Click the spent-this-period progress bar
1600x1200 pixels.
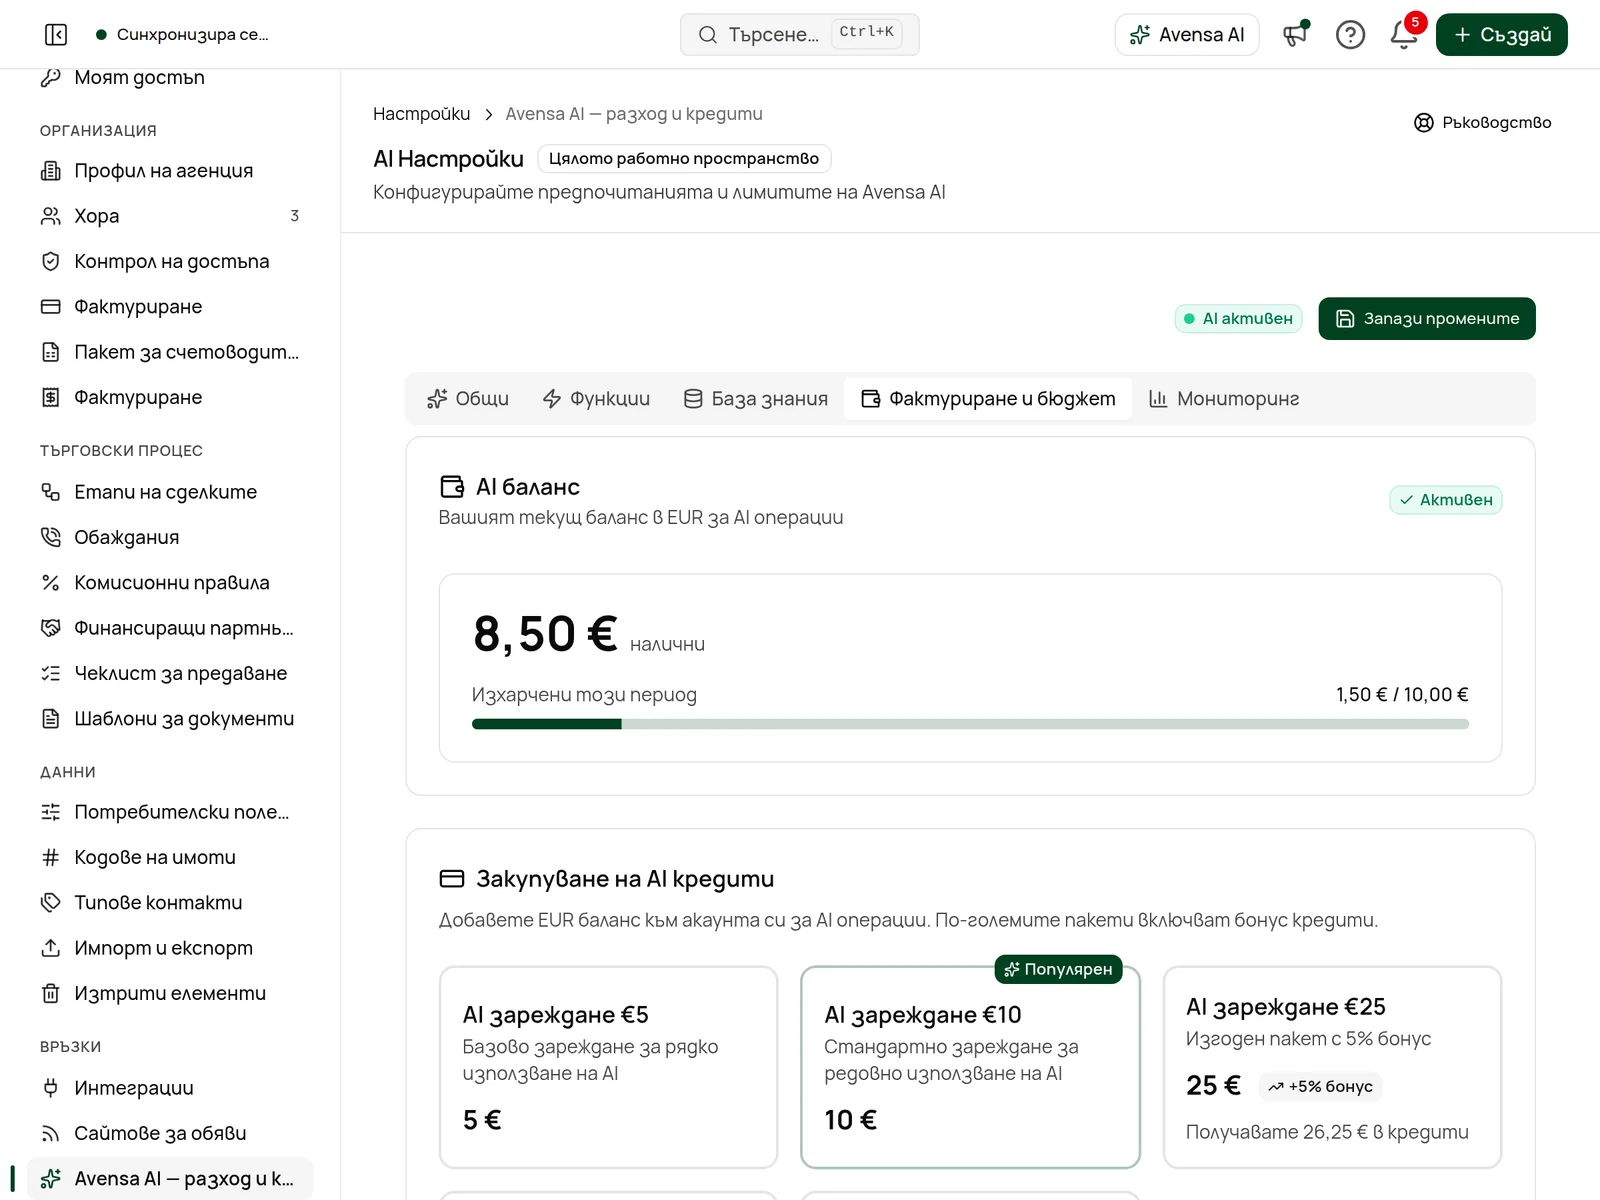tap(970, 724)
